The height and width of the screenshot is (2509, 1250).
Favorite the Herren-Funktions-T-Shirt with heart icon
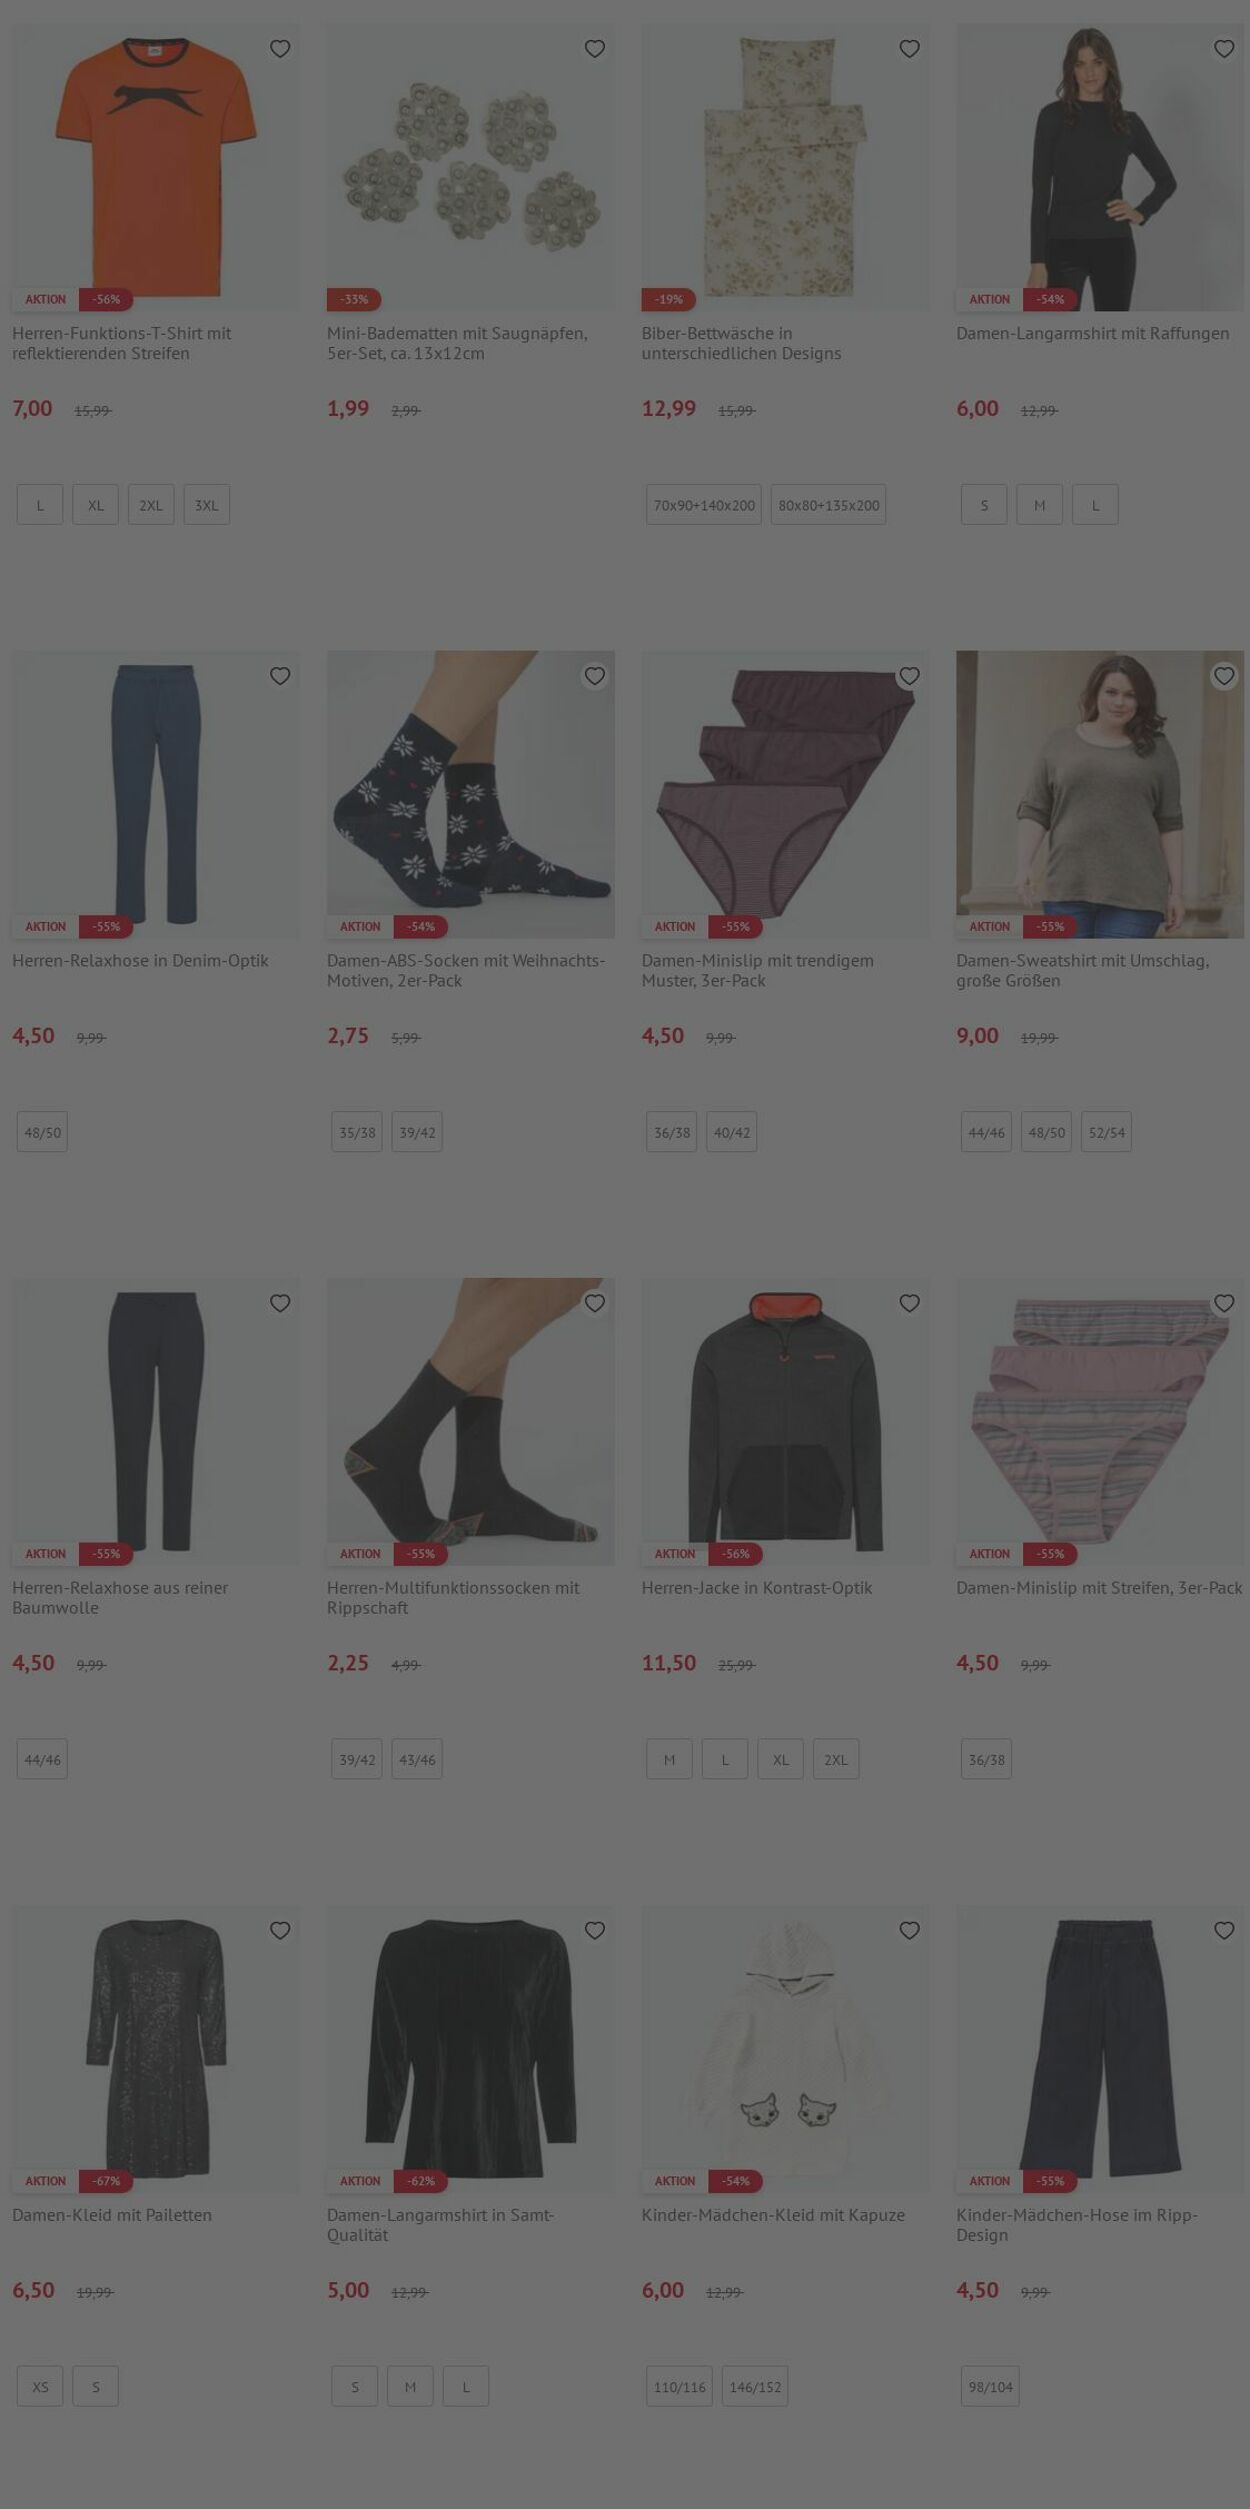(280, 48)
